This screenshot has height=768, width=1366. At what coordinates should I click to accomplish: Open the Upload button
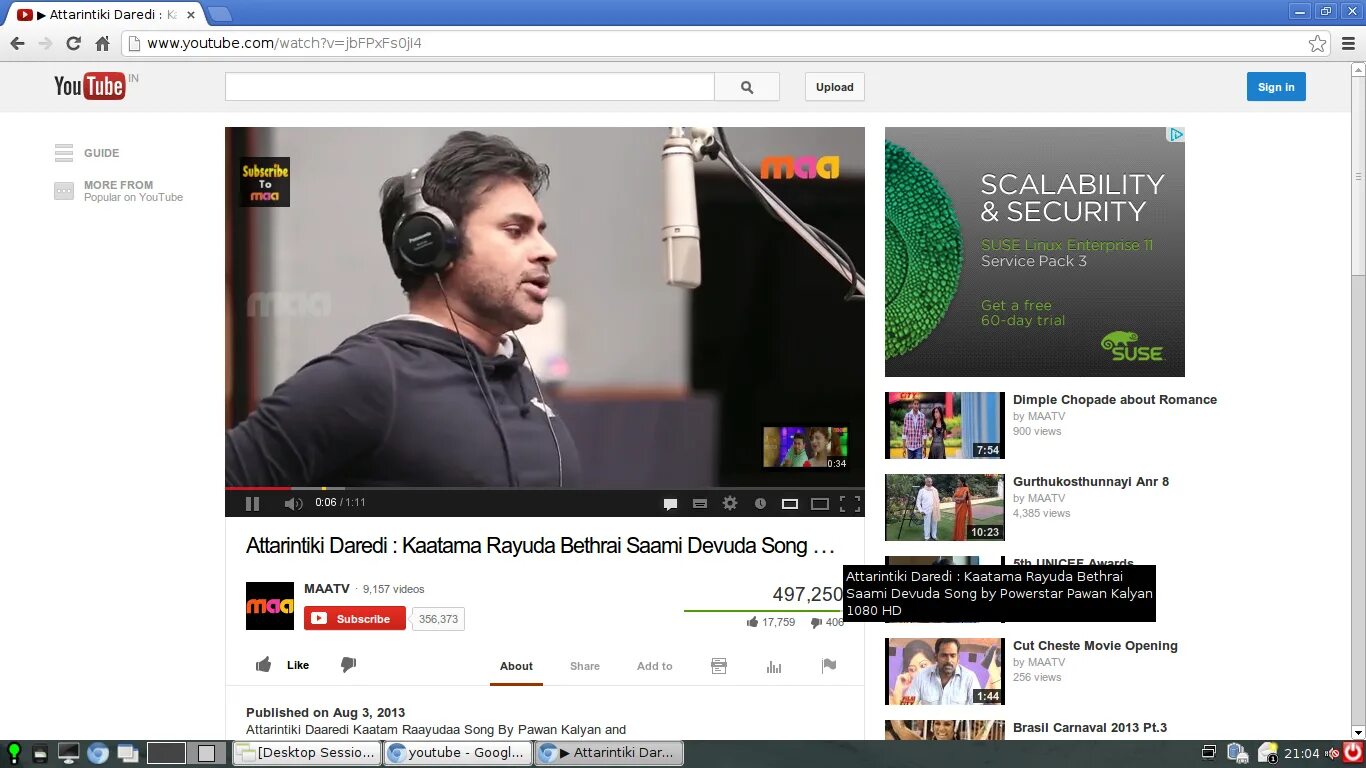point(834,87)
